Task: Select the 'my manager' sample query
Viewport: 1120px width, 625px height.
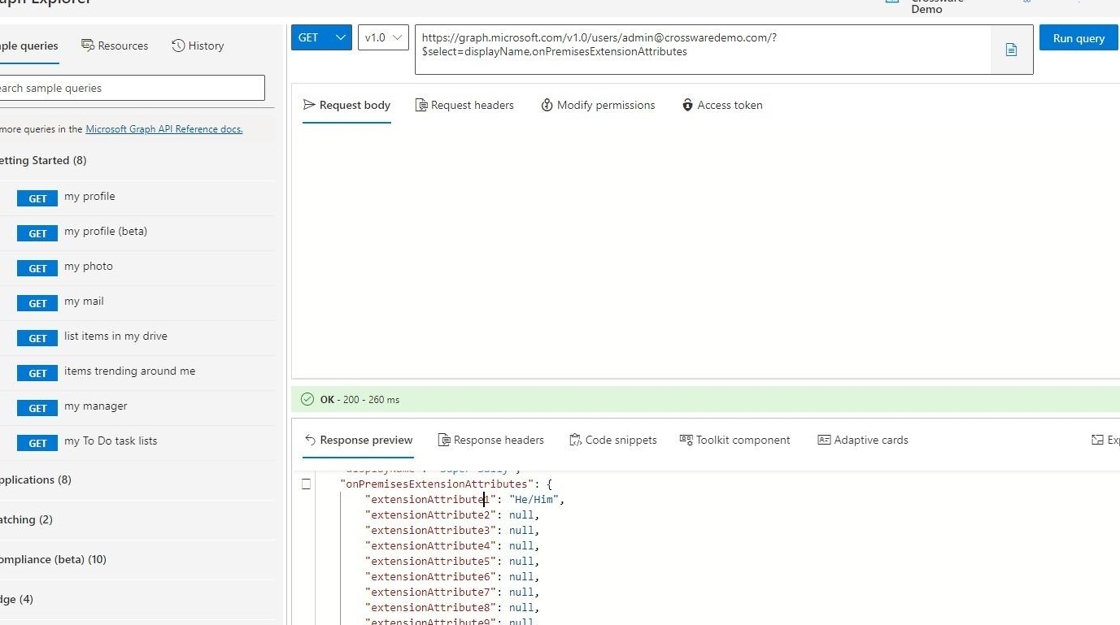Action: click(x=96, y=406)
